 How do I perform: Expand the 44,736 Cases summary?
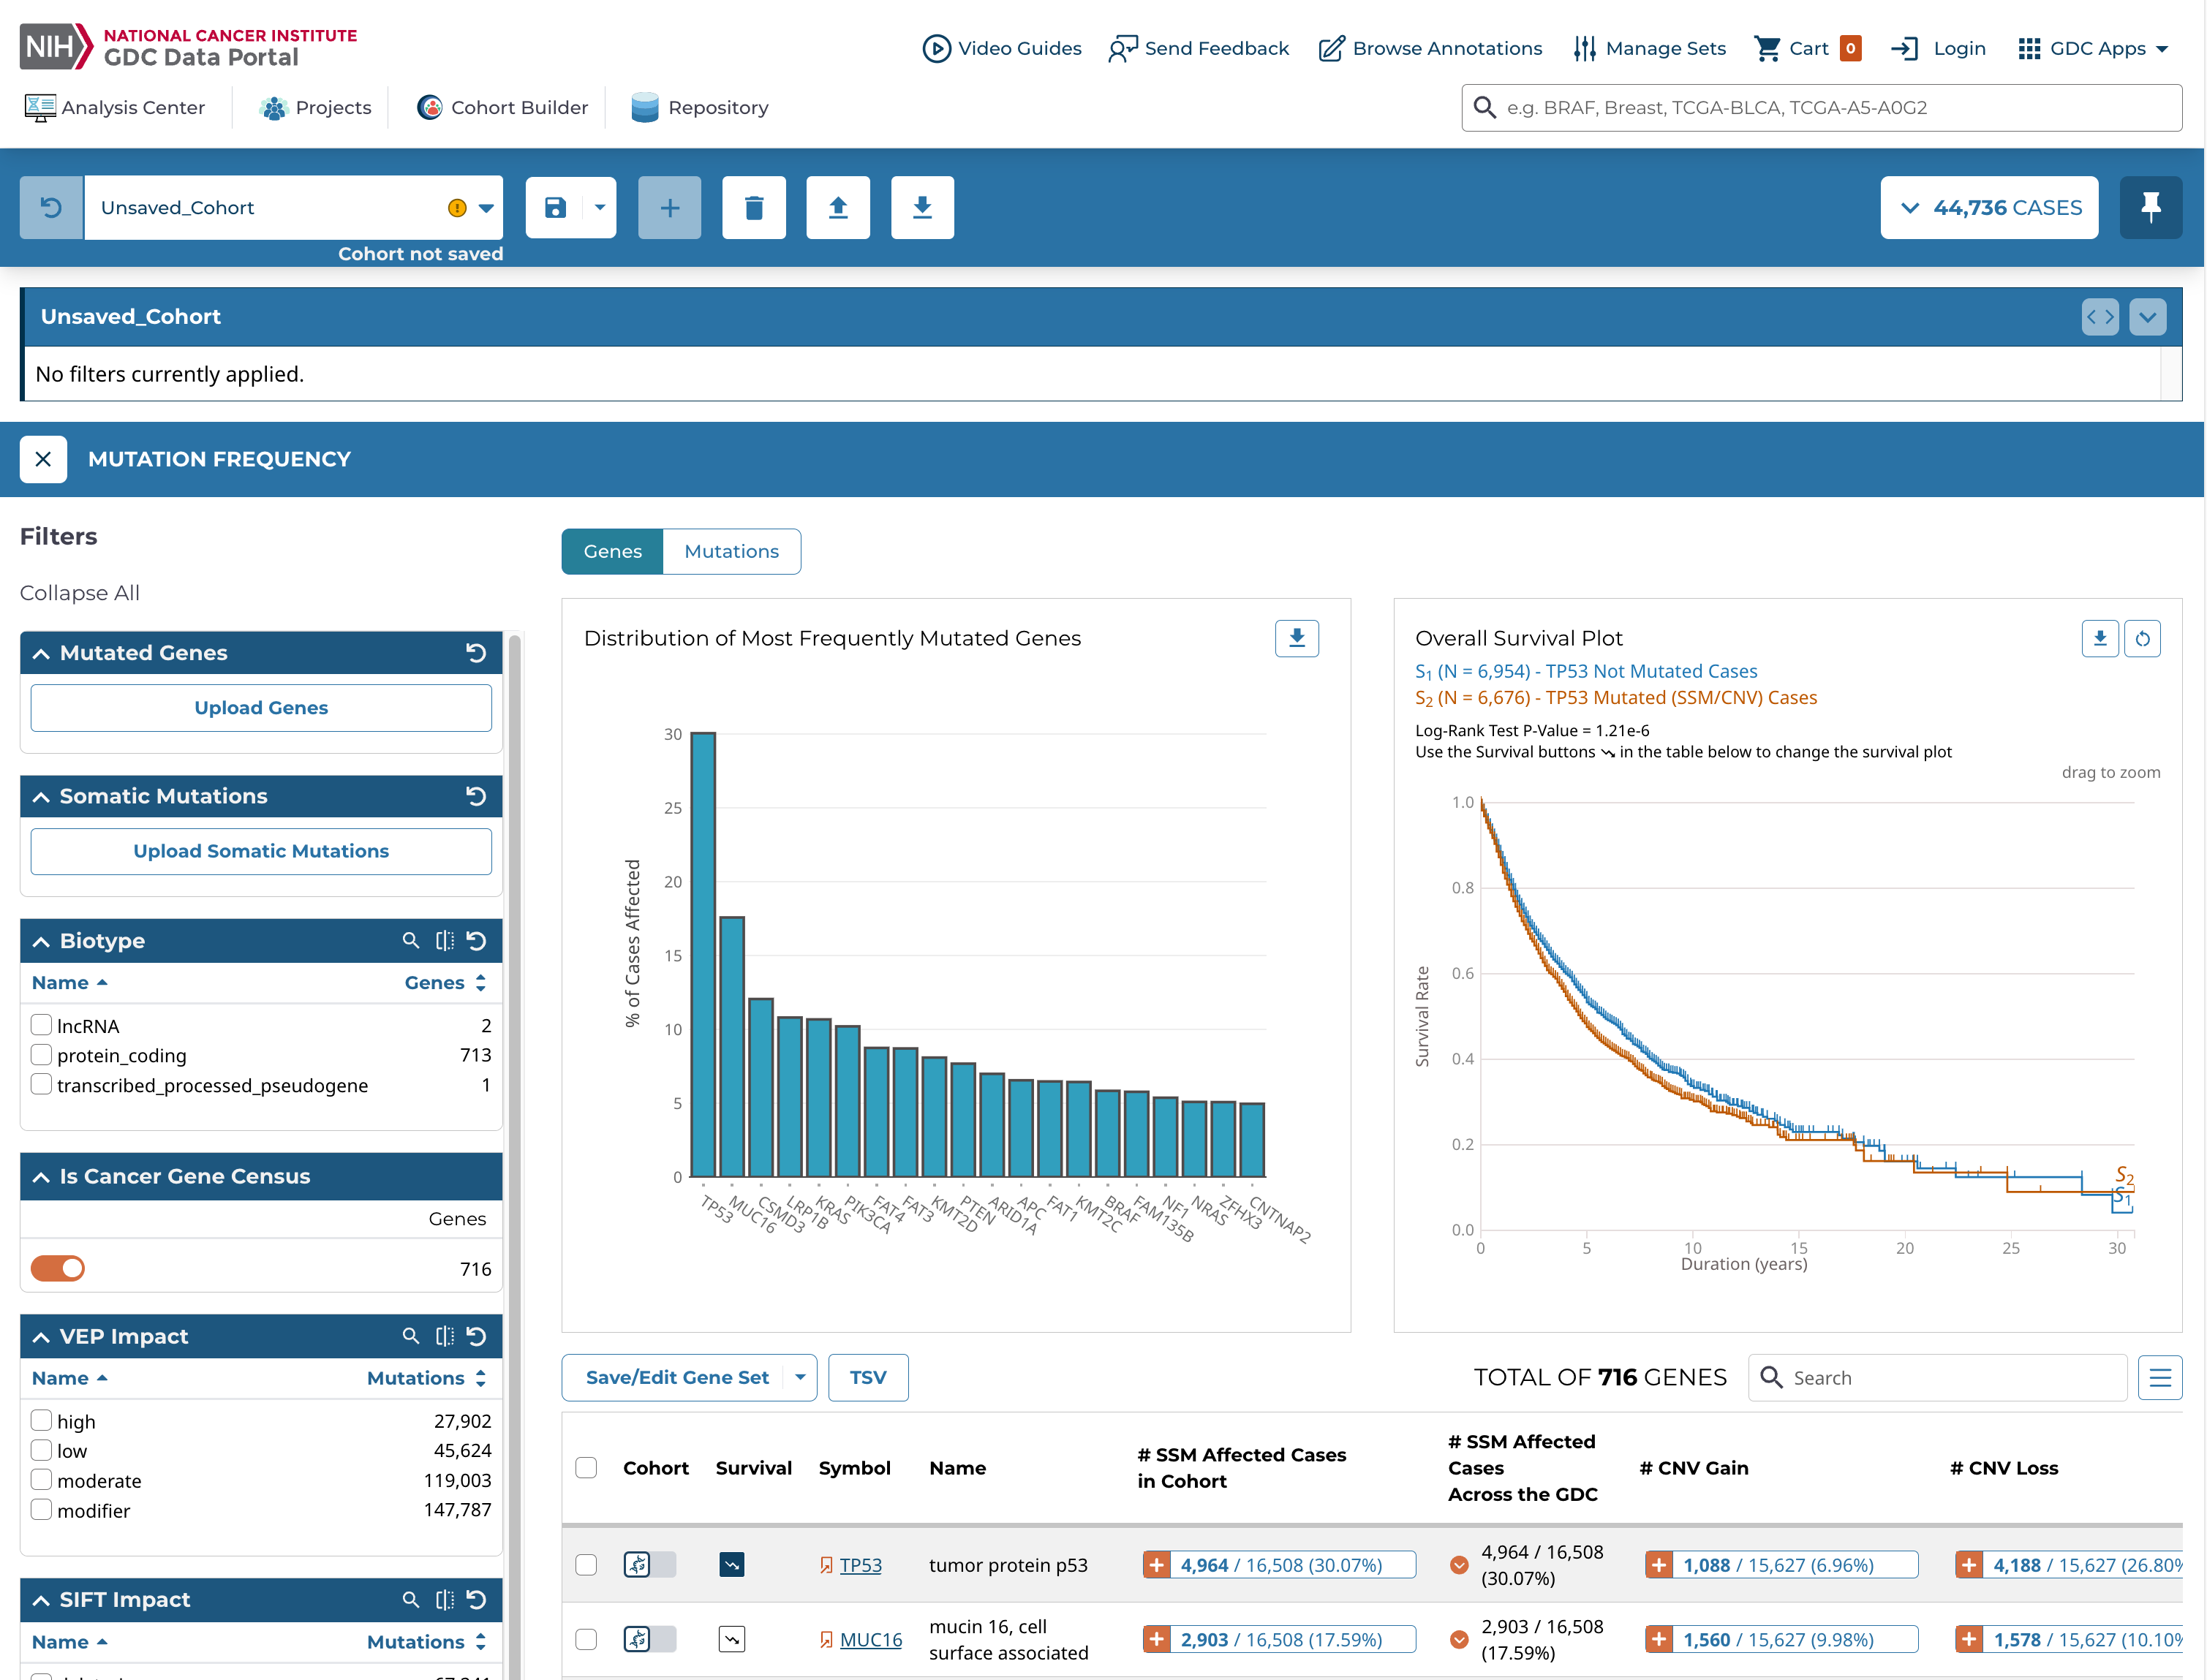(1989, 207)
